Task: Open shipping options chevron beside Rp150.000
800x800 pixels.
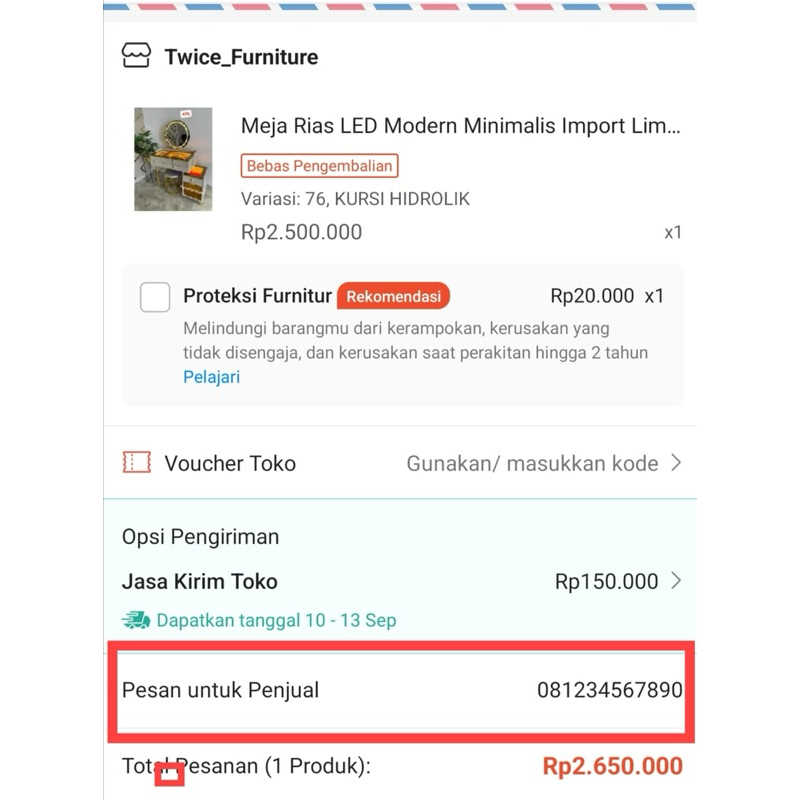Action: pos(676,580)
